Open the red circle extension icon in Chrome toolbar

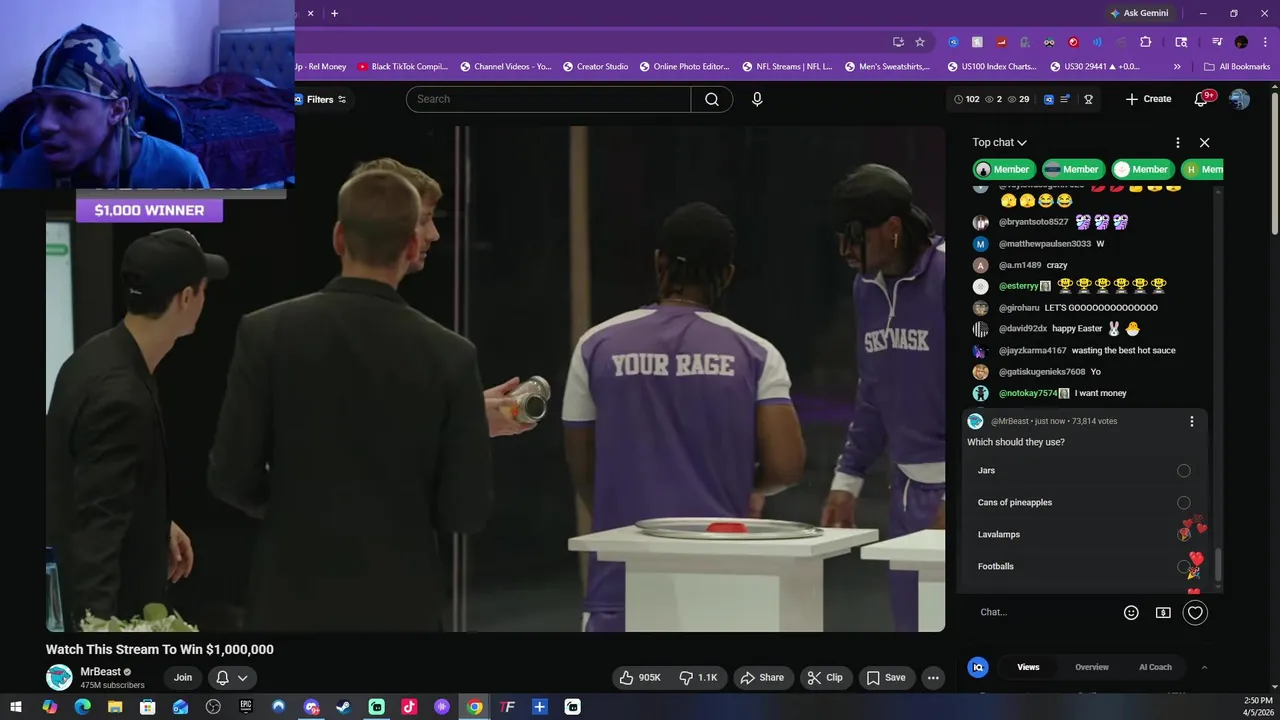click(1073, 42)
